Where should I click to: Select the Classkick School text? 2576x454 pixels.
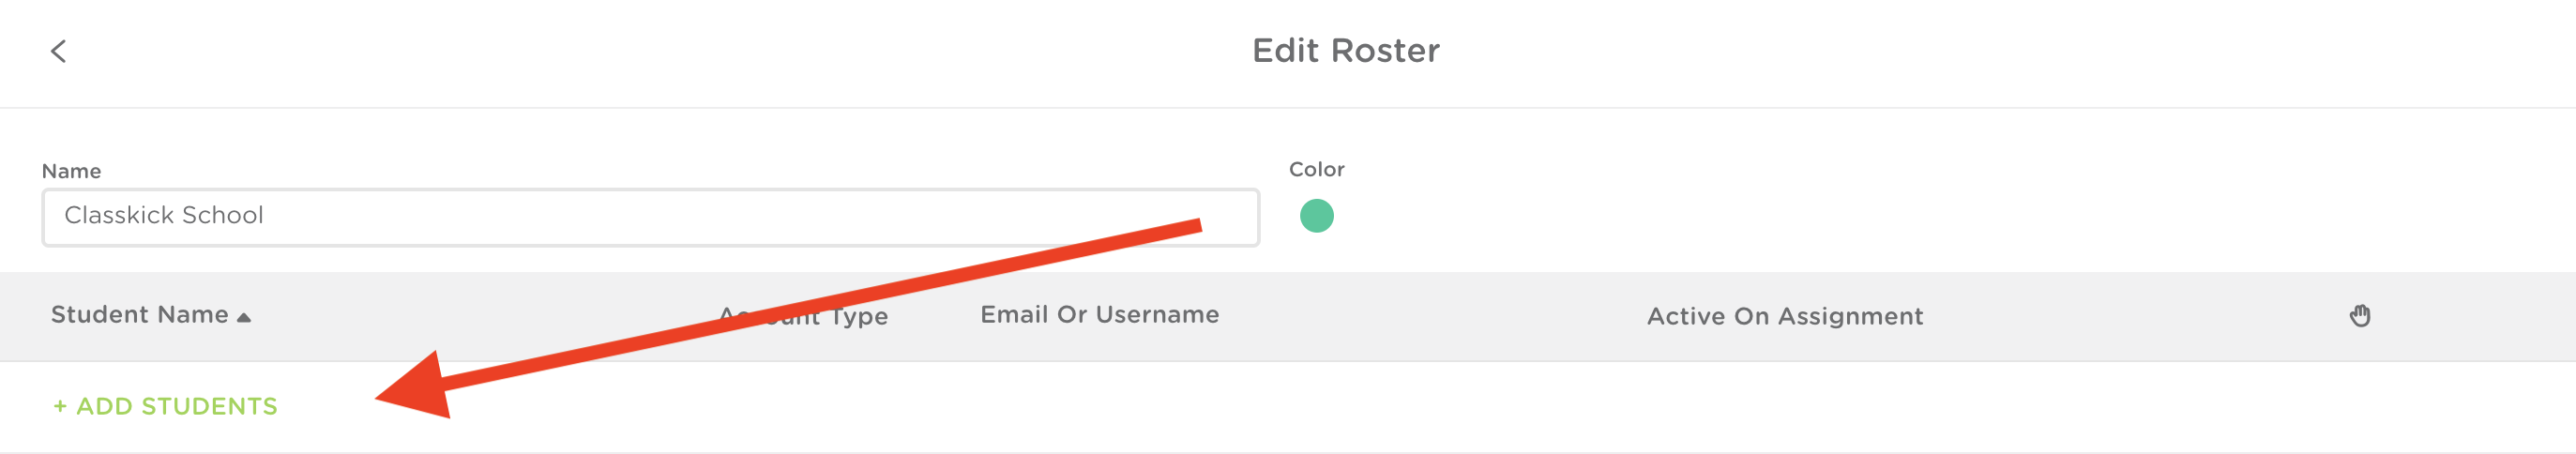point(164,215)
